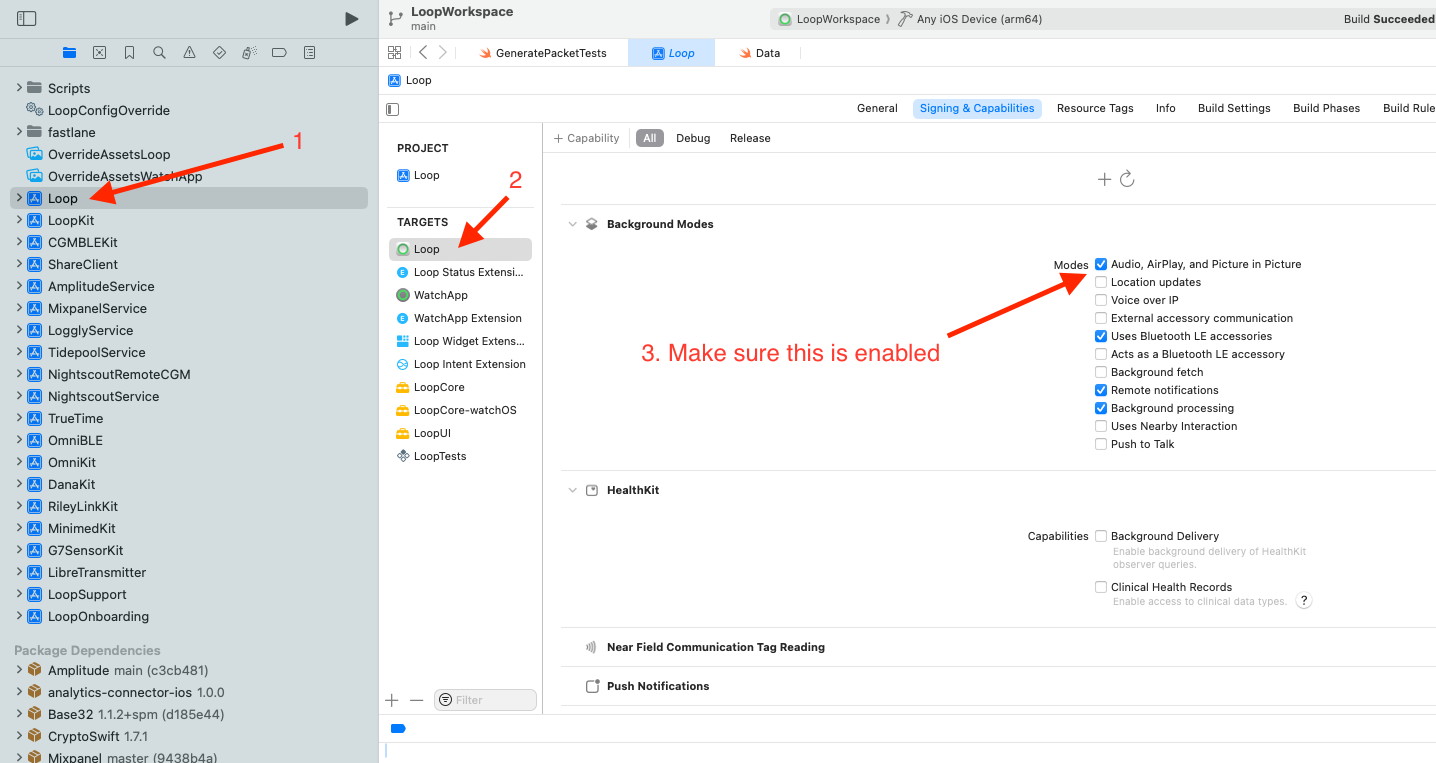Viewport: 1436px width, 763px height.
Task: Collapse the HealthKit section
Action: pos(573,490)
